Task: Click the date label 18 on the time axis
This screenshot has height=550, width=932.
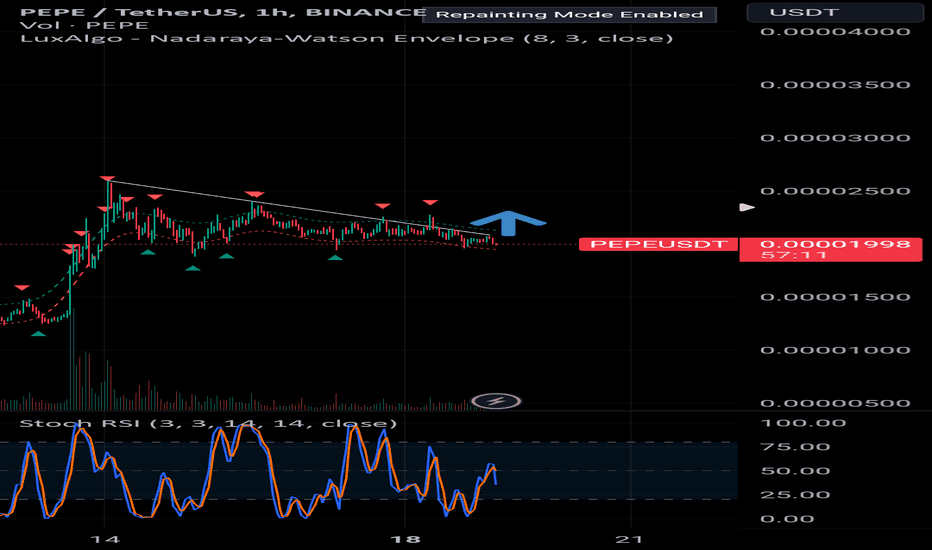Action: point(405,539)
